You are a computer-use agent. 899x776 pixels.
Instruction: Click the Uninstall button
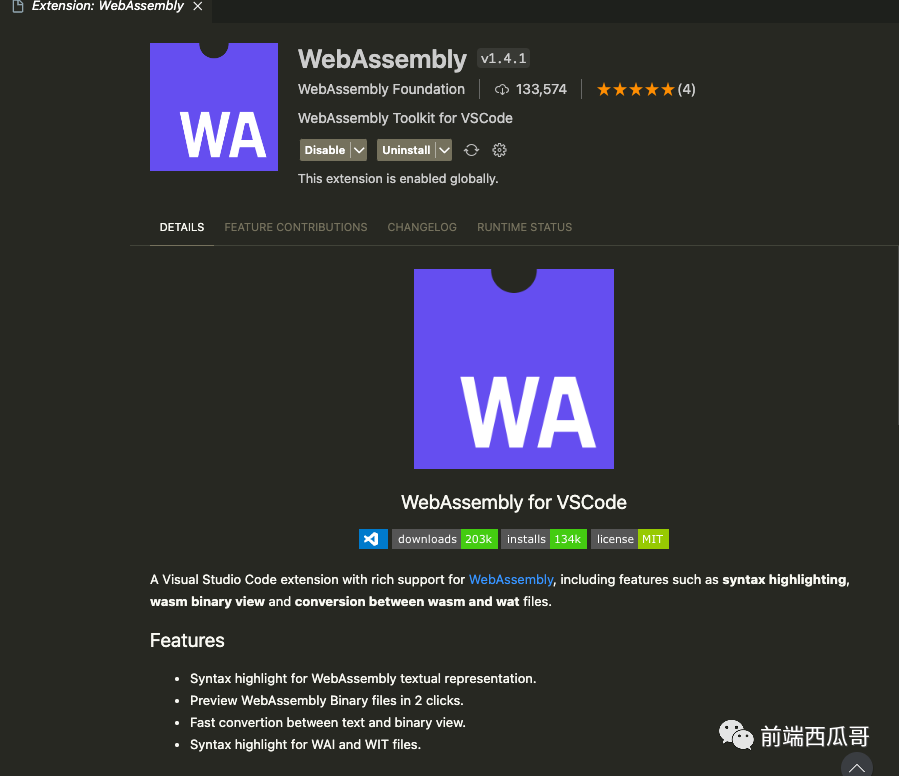pyautogui.click(x=406, y=150)
